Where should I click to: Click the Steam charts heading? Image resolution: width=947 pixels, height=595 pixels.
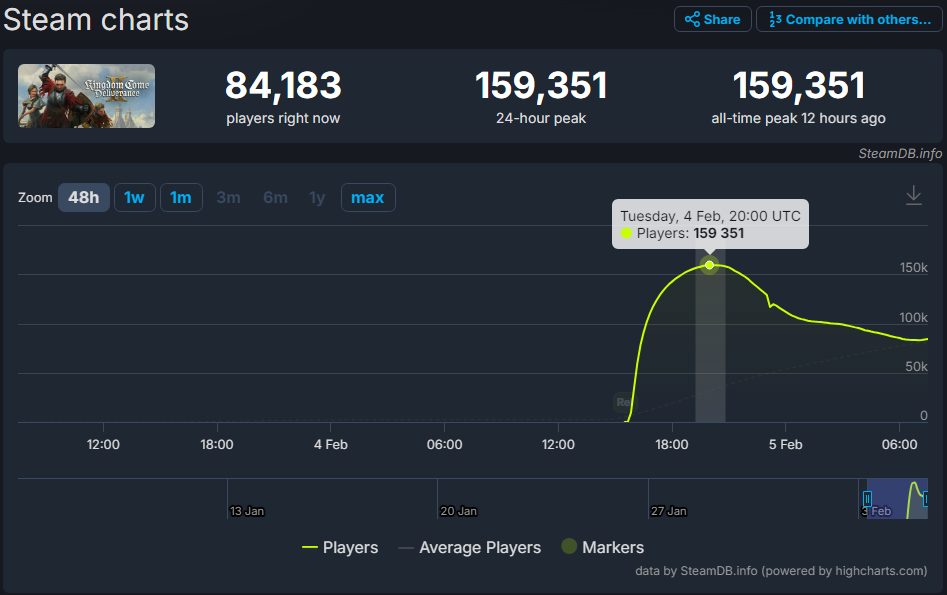point(96,19)
